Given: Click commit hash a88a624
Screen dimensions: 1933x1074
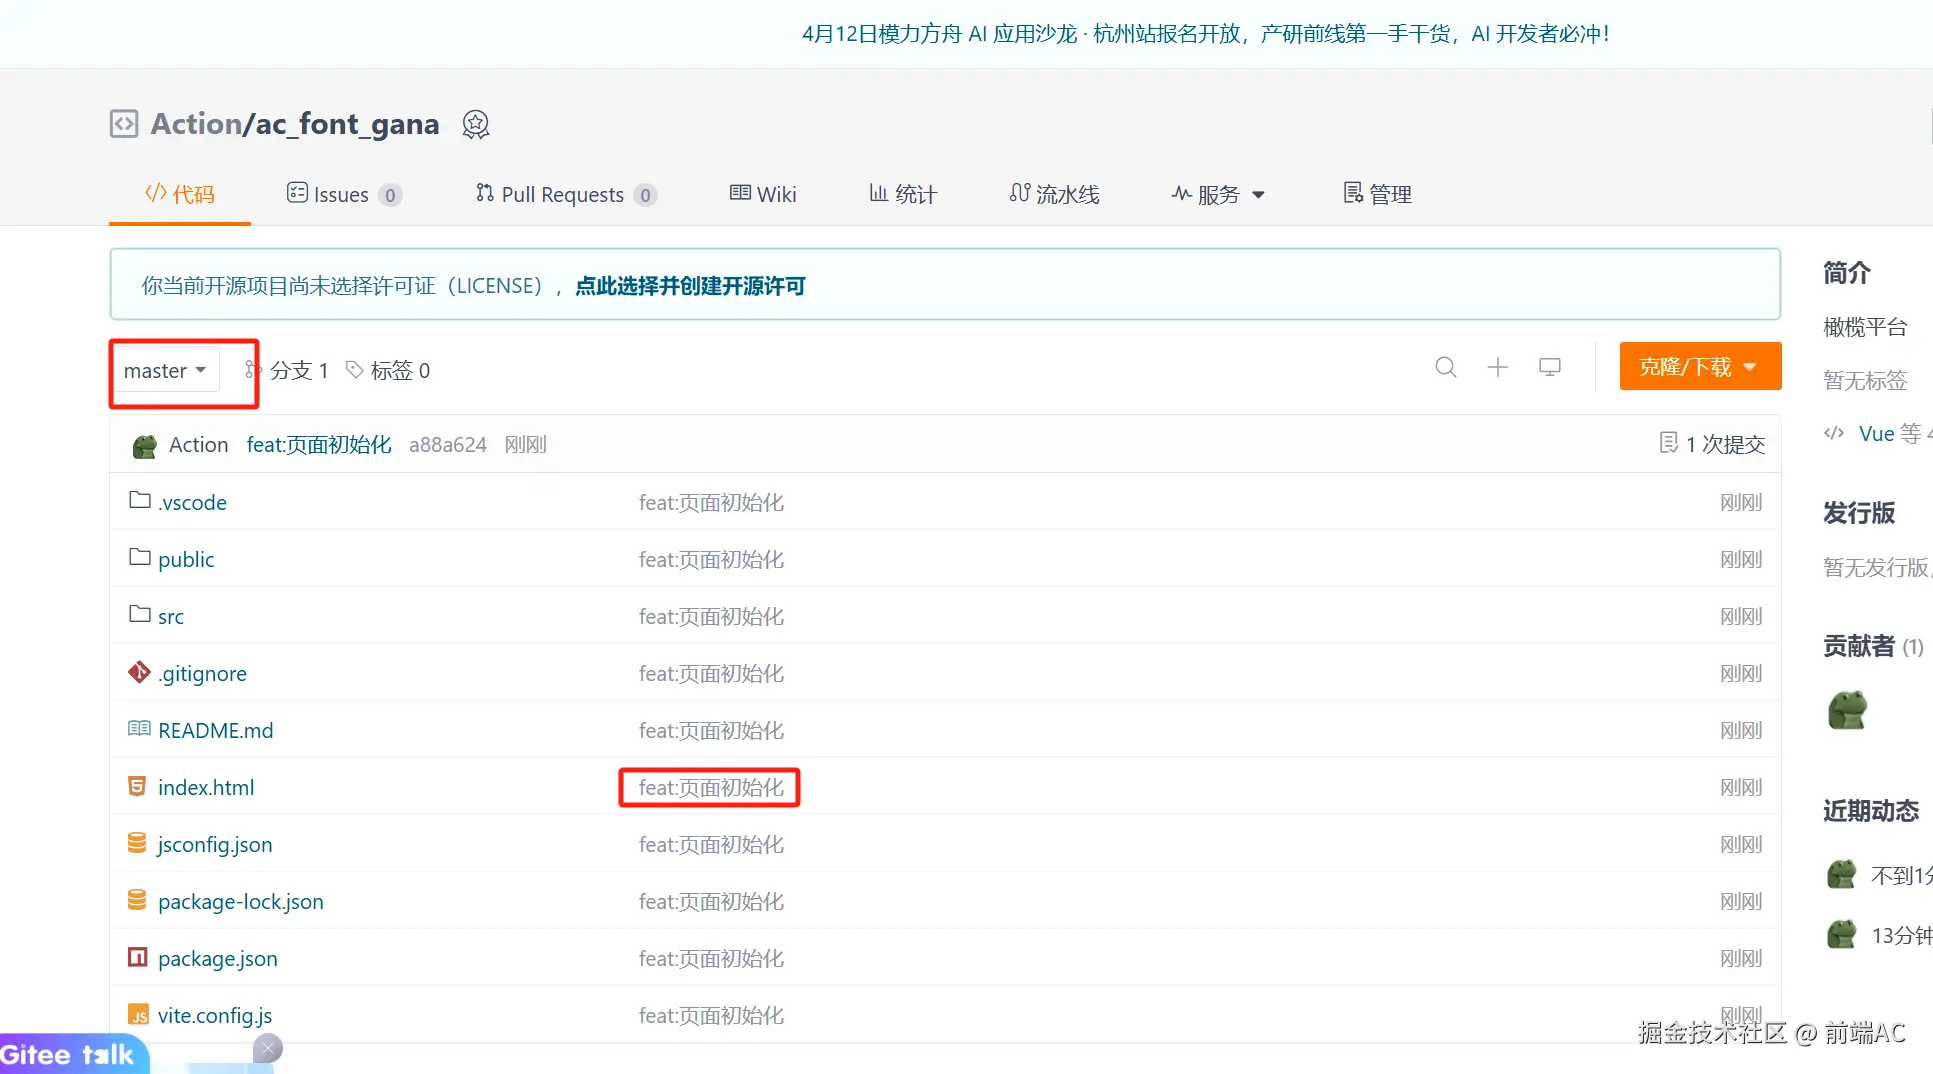Looking at the screenshot, I should click(447, 445).
